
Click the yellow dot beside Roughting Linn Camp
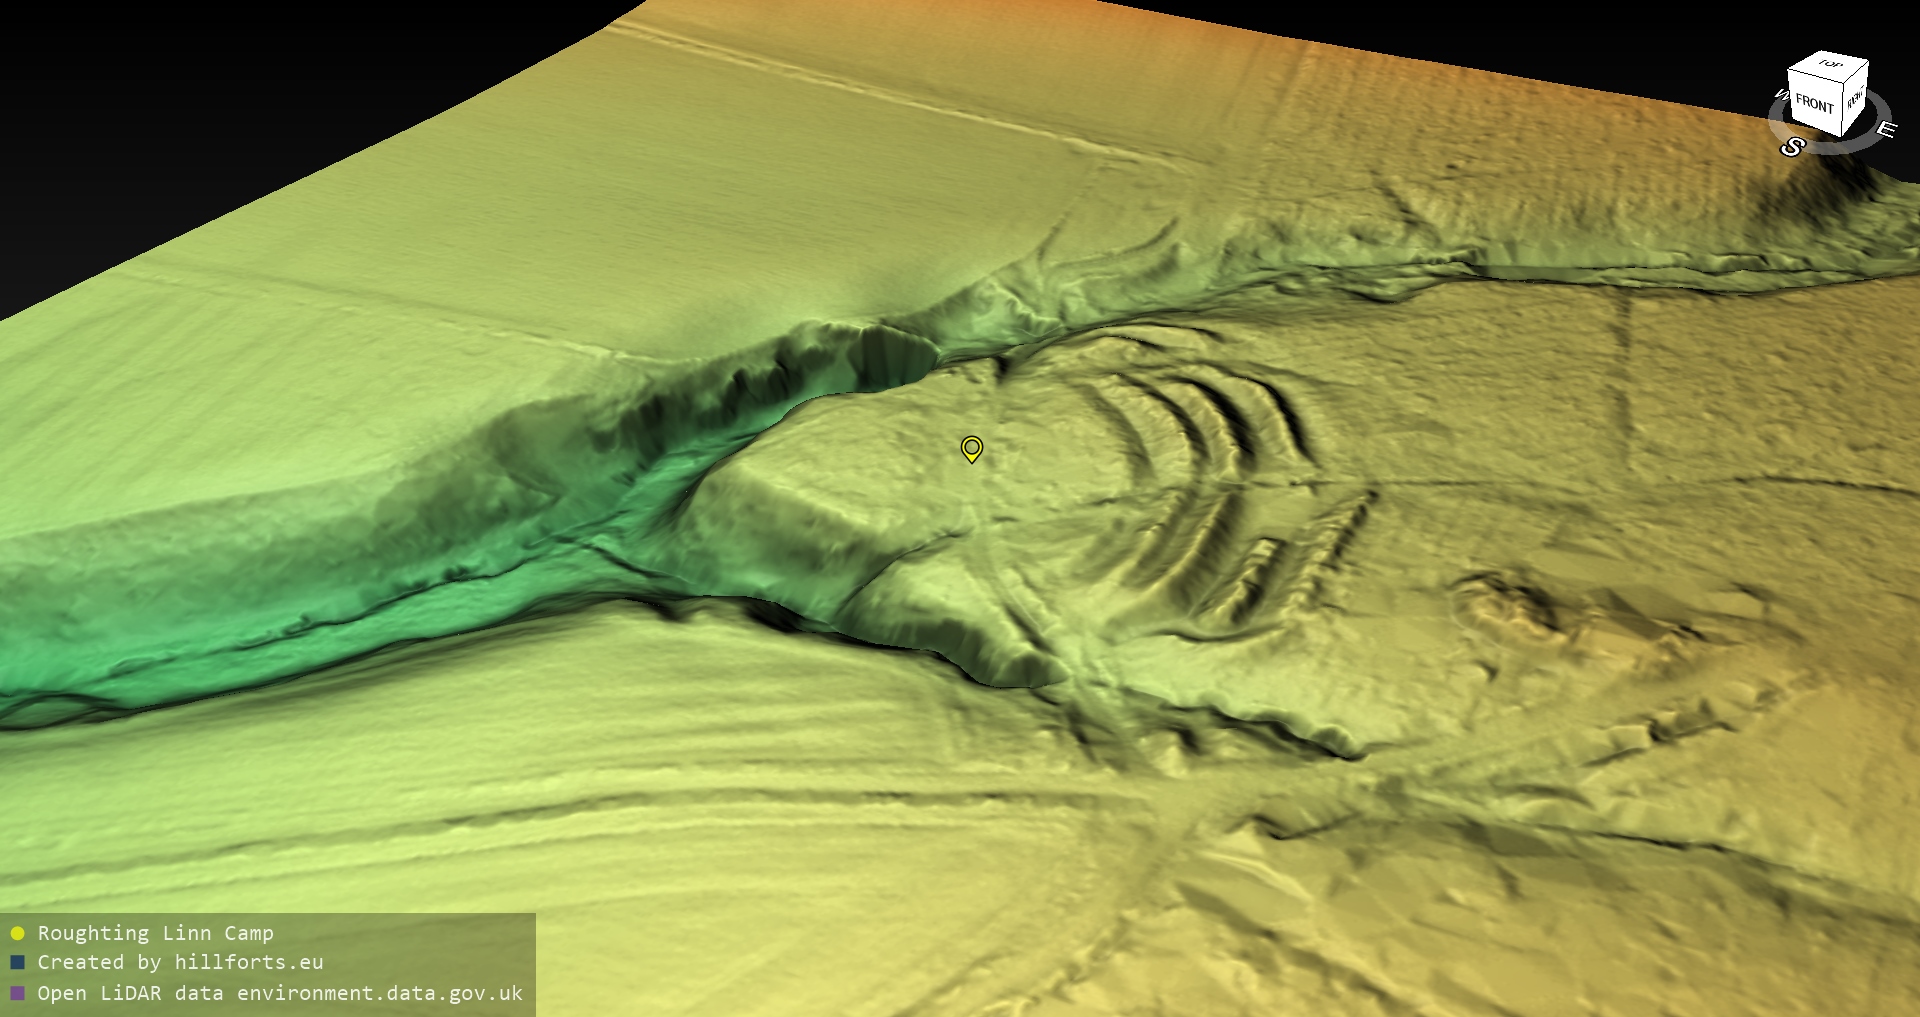click(x=17, y=933)
